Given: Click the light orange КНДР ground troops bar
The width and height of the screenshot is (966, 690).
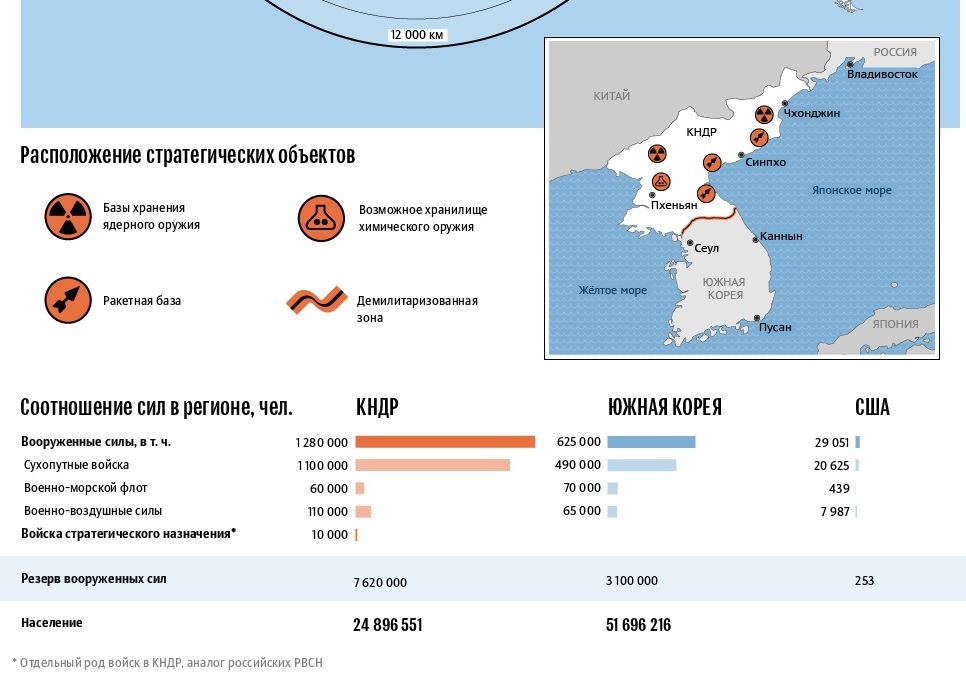Looking at the screenshot, I should (432, 465).
